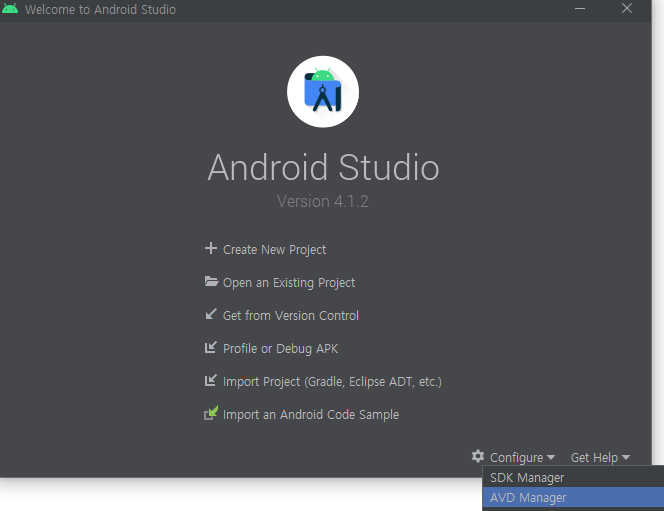Image resolution: width=664 pixels, height=511 pixels.
Task: Choose Profile or Debug APK
Action: tap(280, 349)
